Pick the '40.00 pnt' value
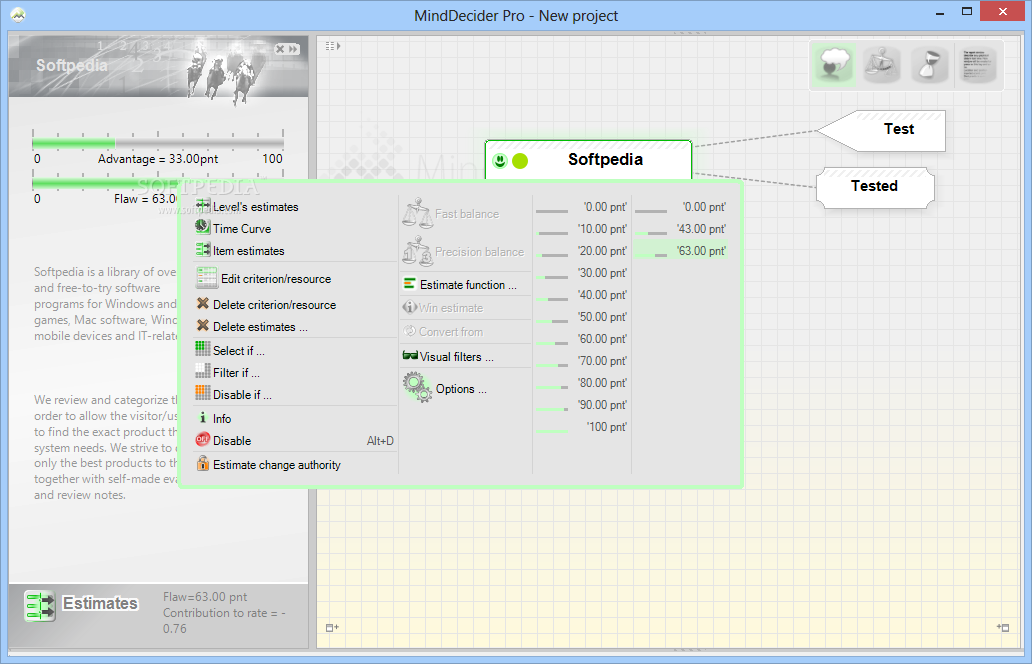This screenshot has width=1032, height=664. pyautogui.click(x=582, y=295)
